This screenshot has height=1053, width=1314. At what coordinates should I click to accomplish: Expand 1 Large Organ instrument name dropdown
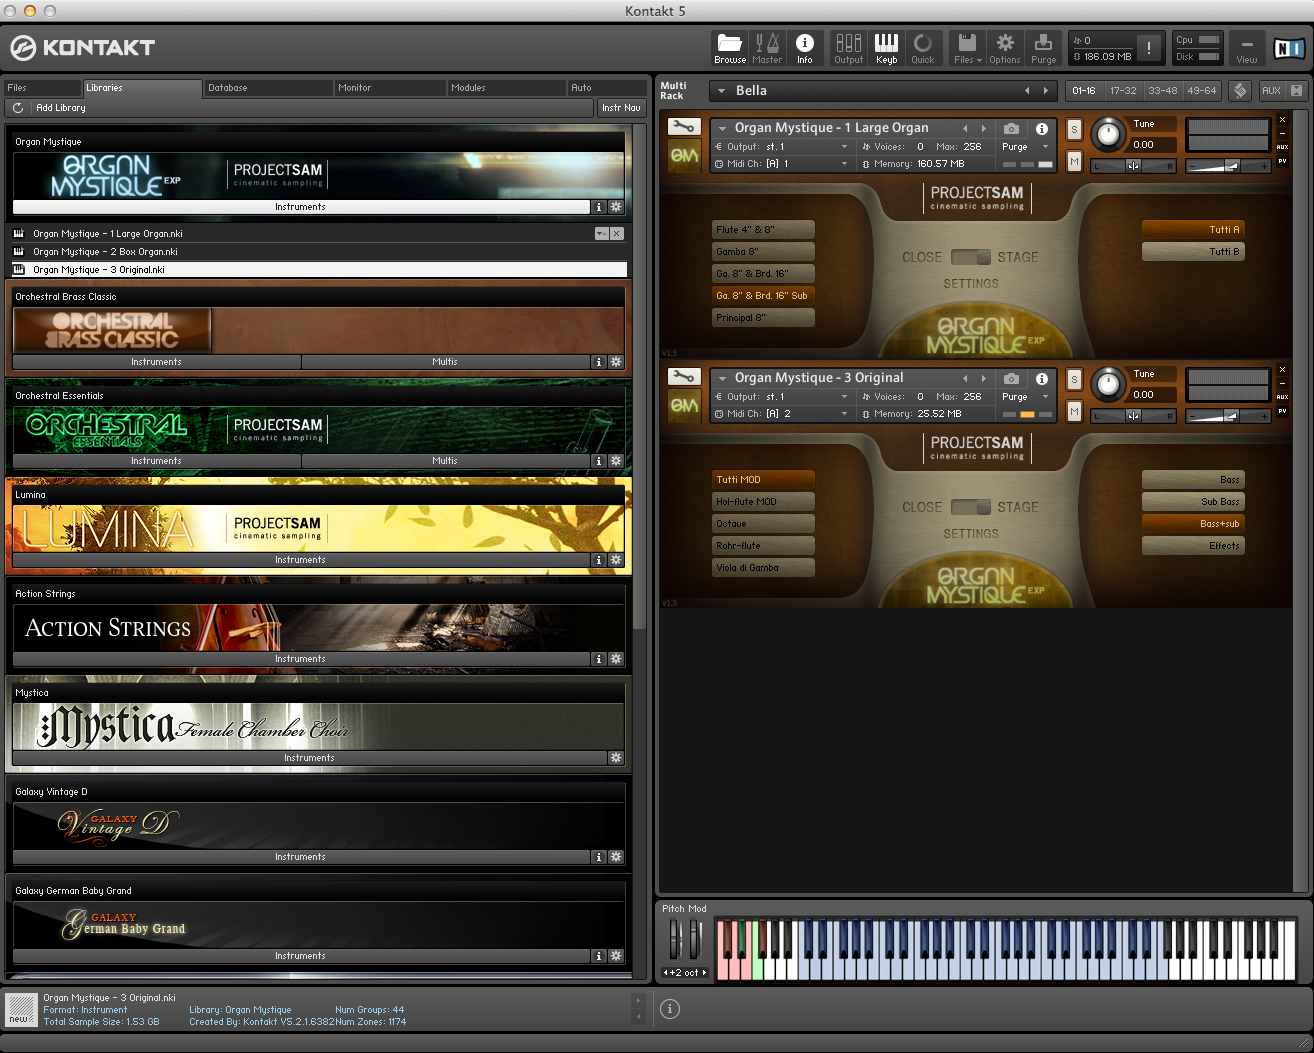(x=722, y=128)
